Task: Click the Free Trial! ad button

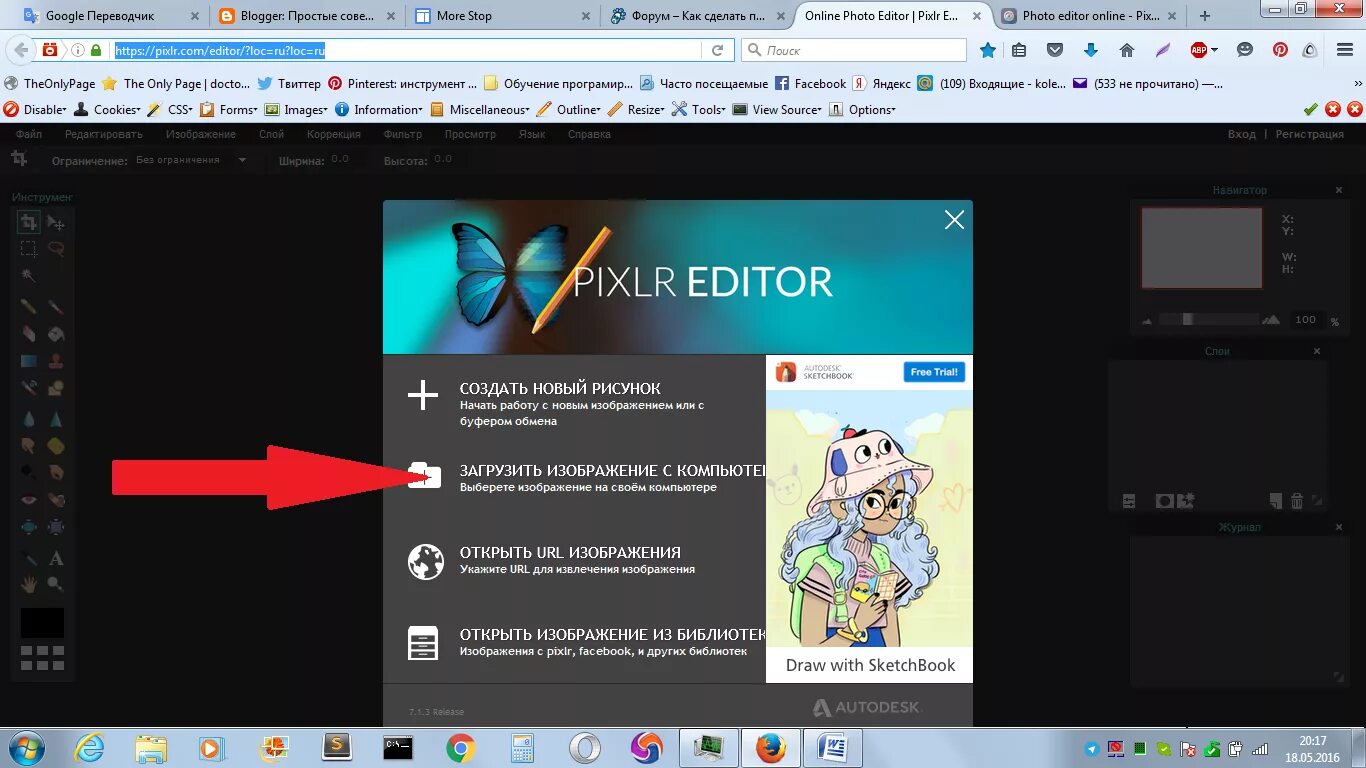Action: coord(934,372)
